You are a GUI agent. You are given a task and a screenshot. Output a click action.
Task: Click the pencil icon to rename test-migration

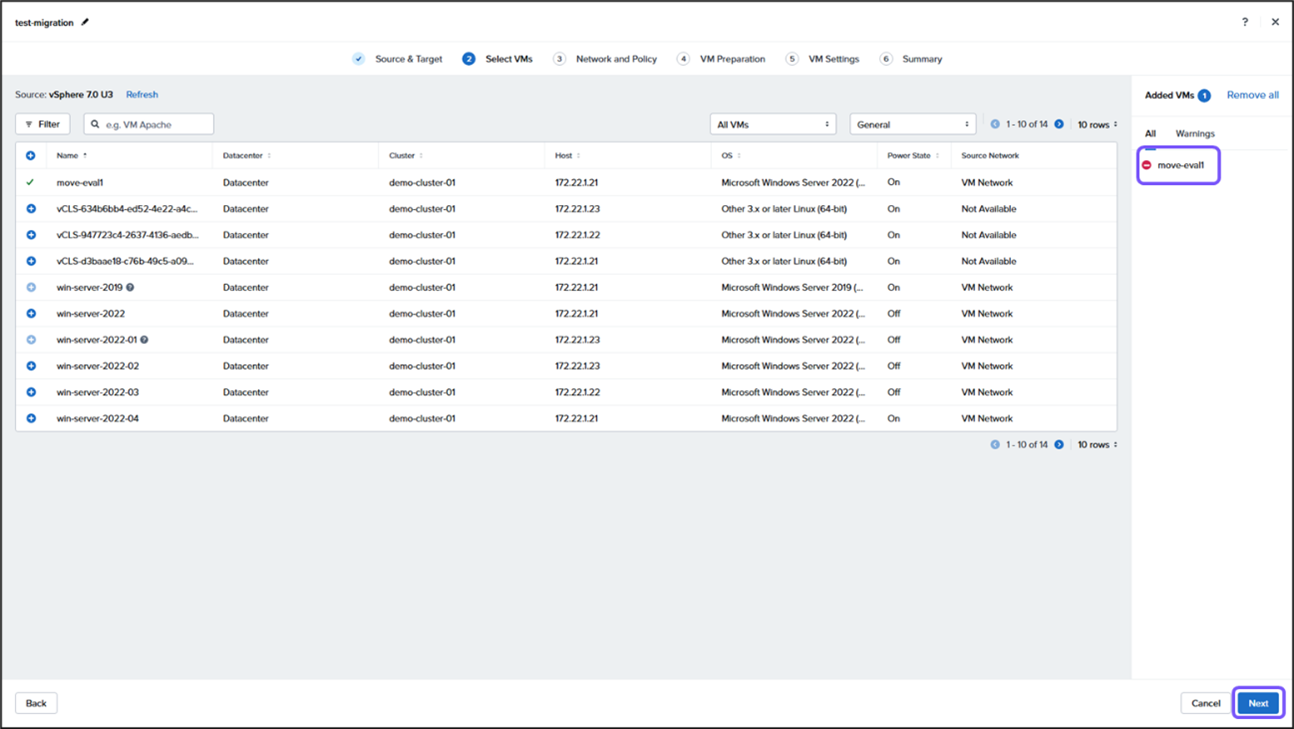tap(85, 22)
